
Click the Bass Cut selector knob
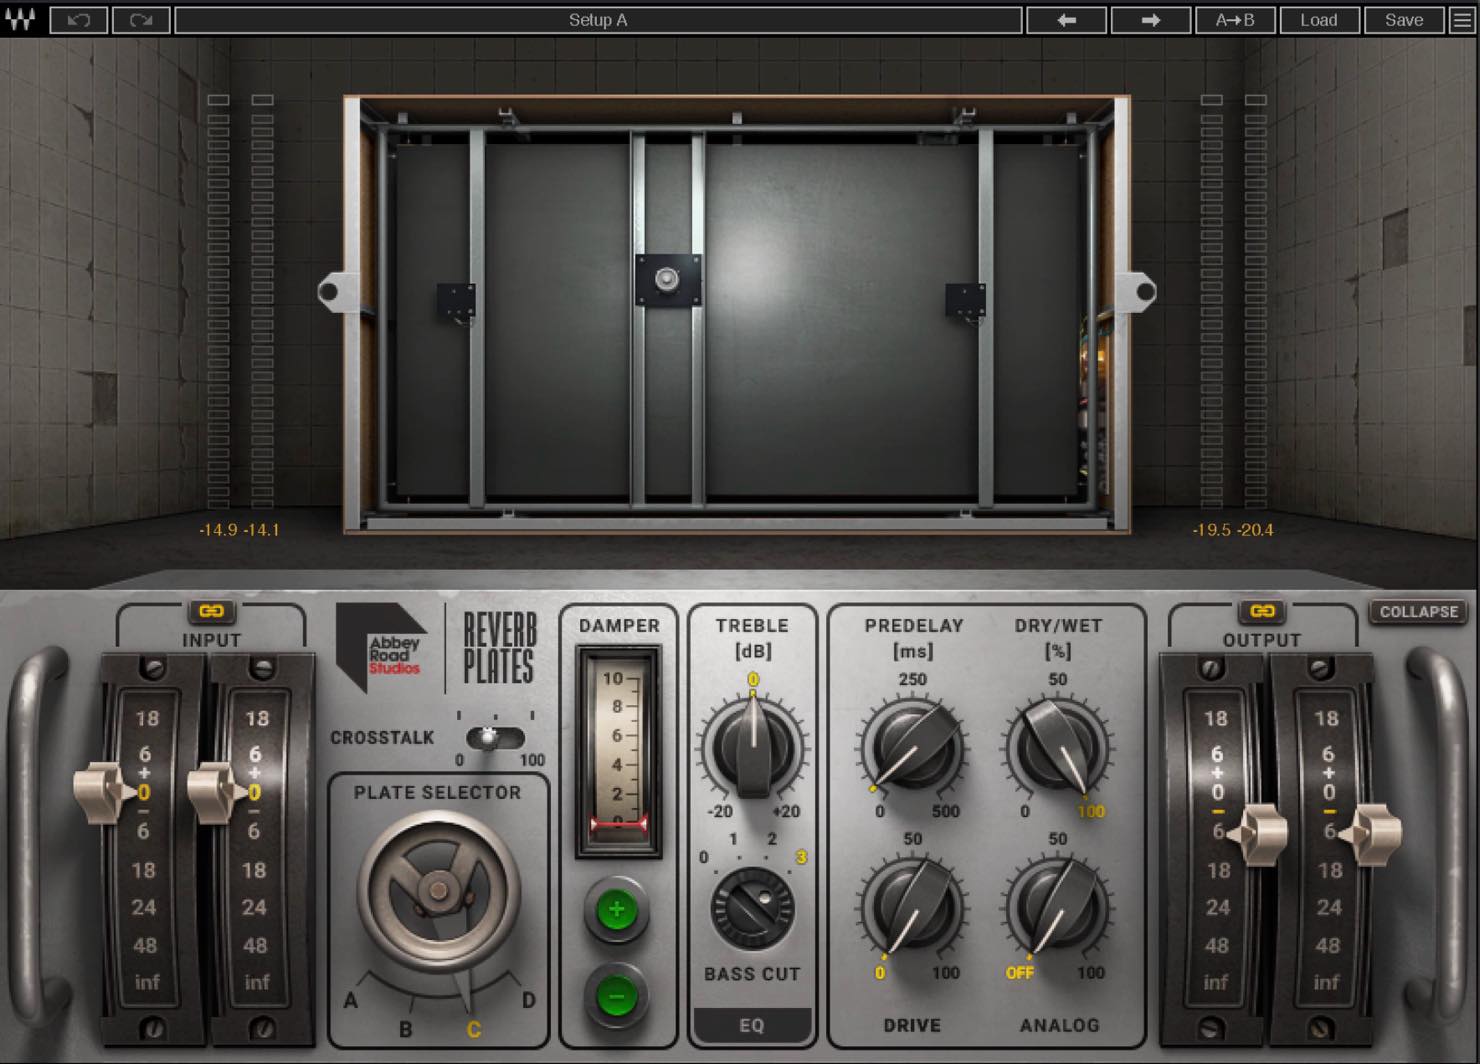point(752,908)
